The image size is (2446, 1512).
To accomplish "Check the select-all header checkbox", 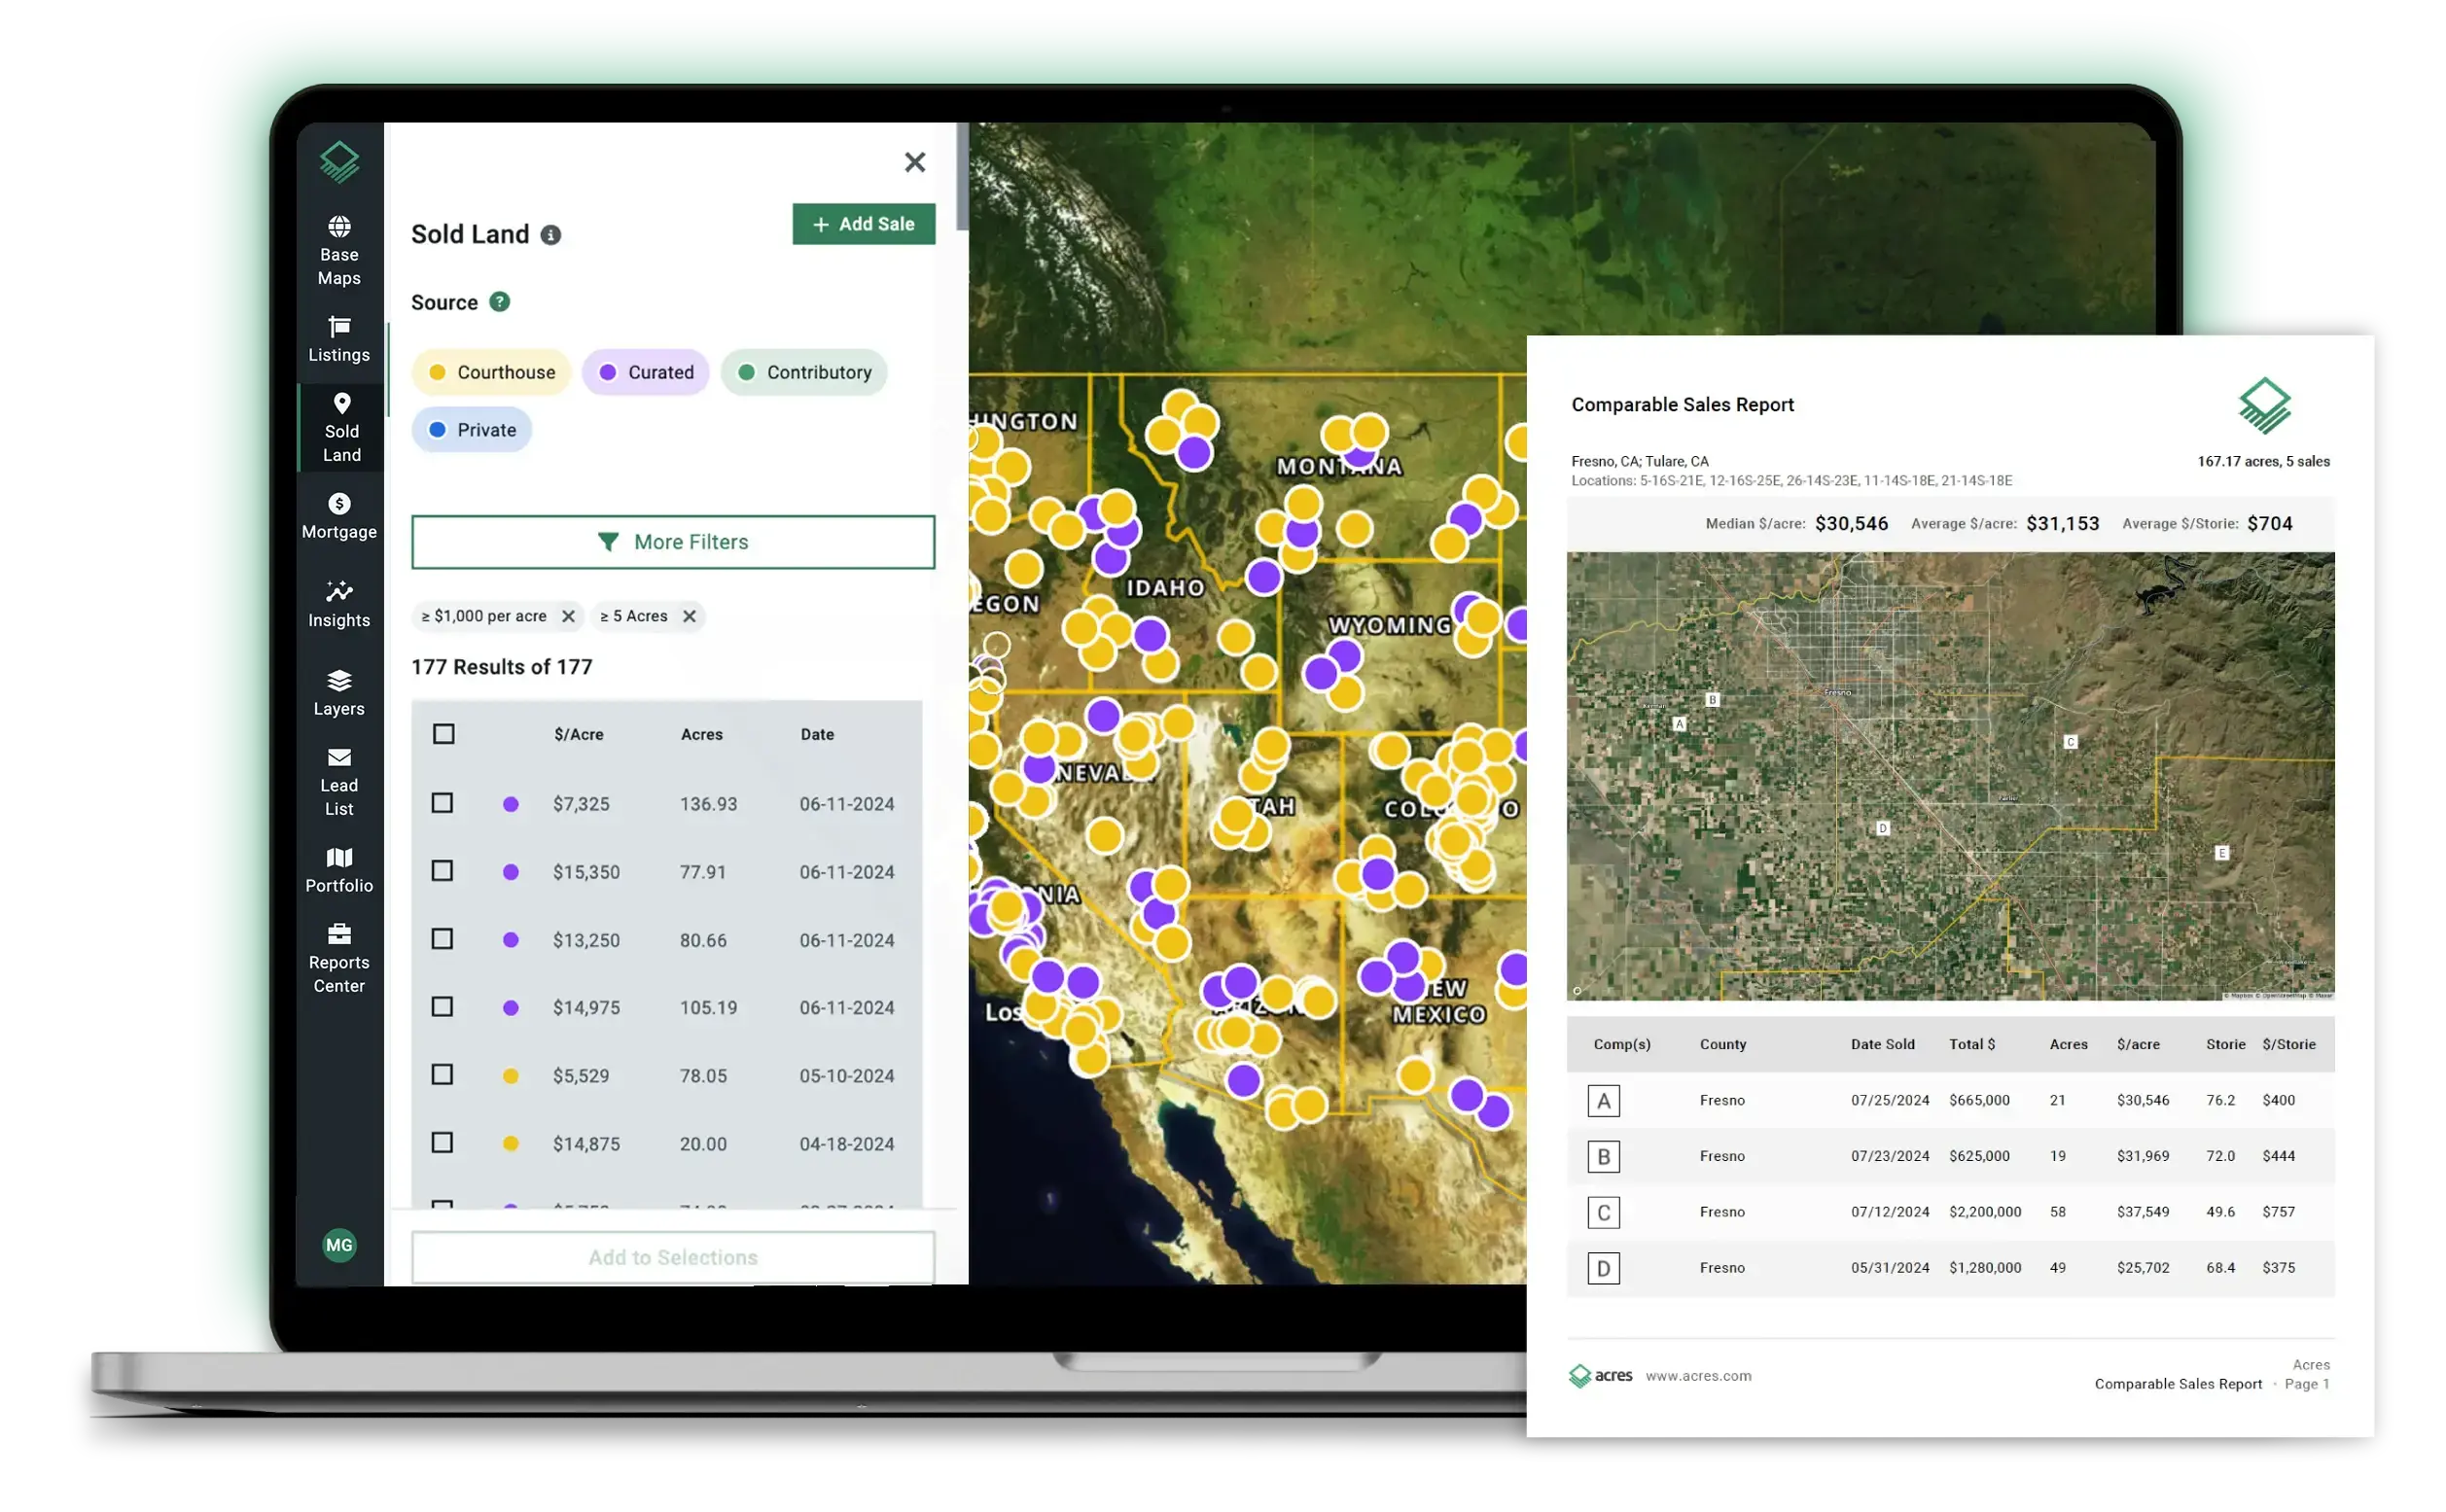I will (x=444, y=735).
